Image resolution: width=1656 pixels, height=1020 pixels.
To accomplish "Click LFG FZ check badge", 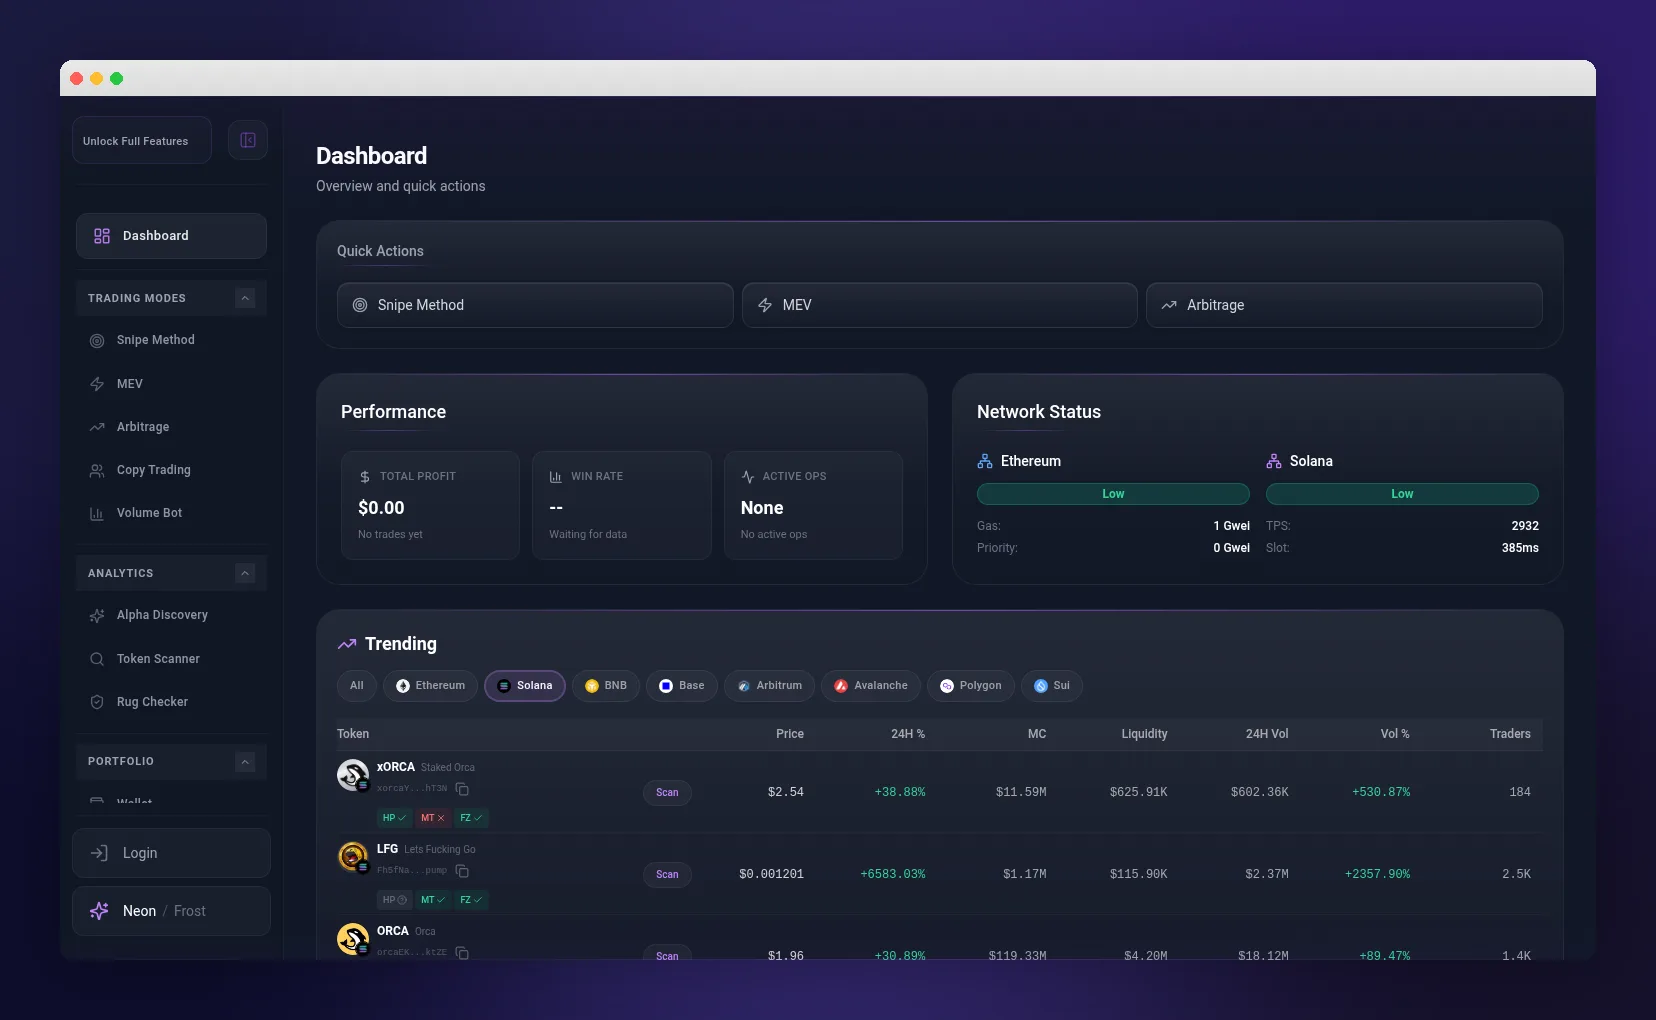I will (471, 900).
